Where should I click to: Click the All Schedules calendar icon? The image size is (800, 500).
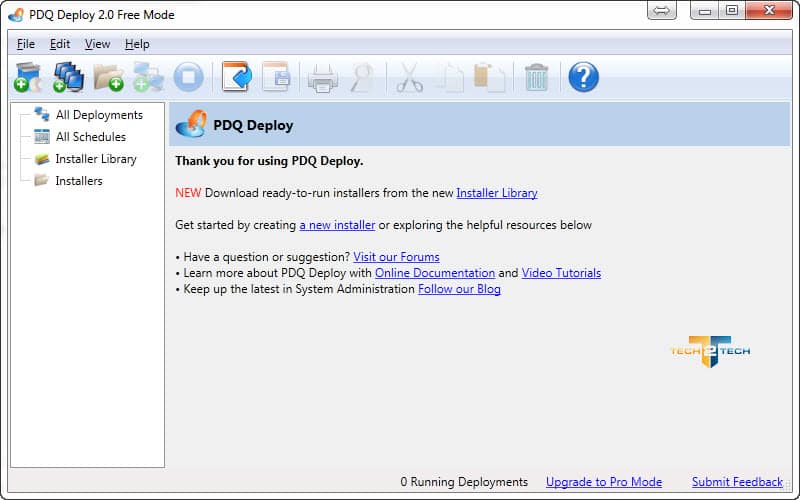42,136
